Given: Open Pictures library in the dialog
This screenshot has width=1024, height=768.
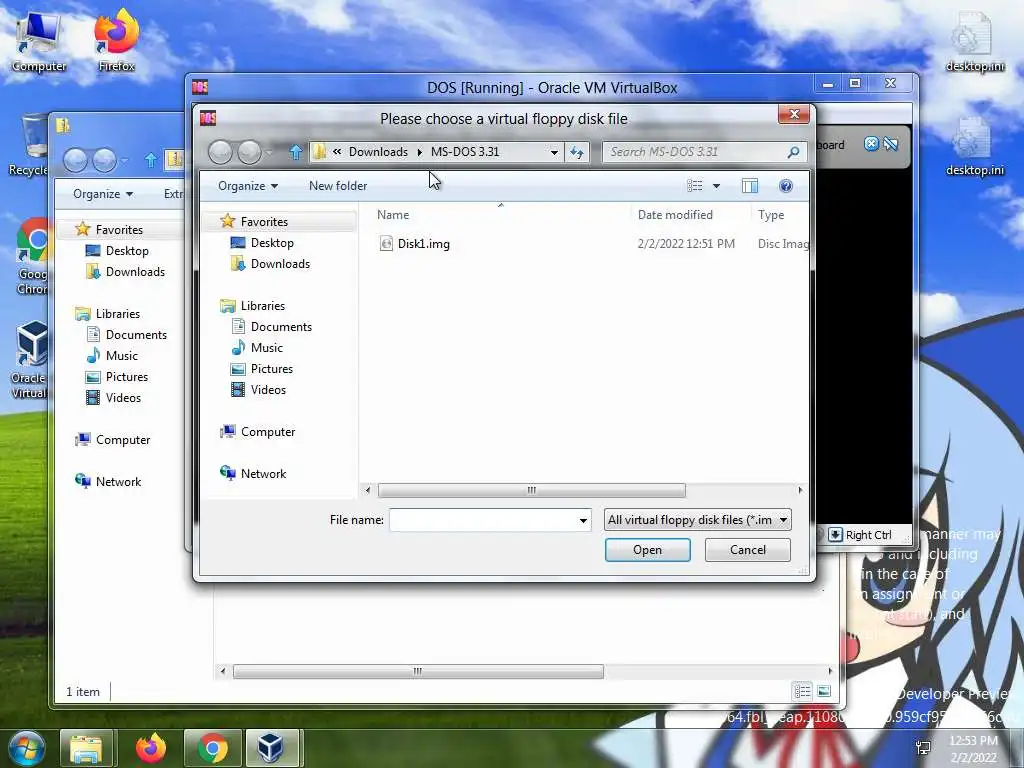Looking at the screenshot, I should coord(271,368).
